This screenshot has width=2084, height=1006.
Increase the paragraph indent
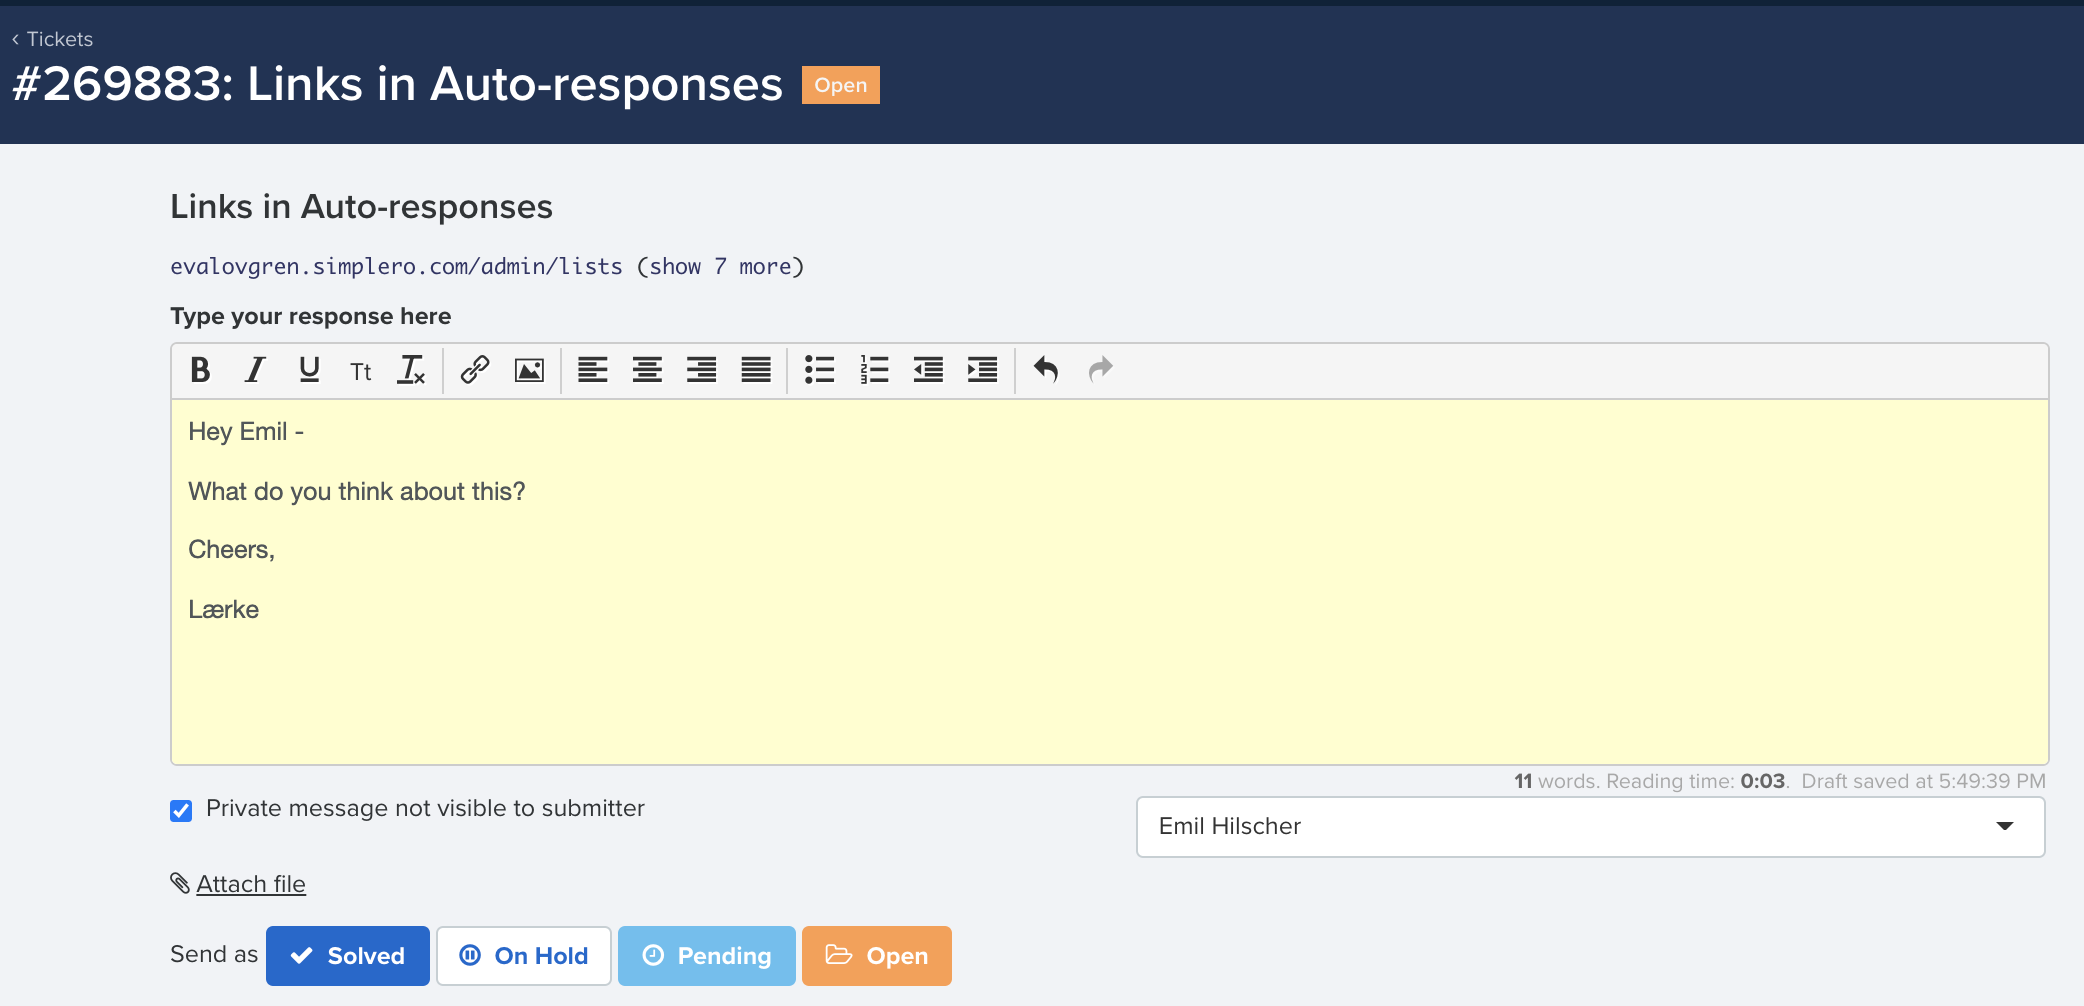(x=982, y=370)
